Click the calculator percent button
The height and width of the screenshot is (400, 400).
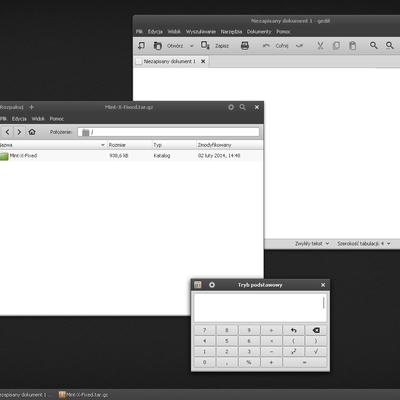249,362
